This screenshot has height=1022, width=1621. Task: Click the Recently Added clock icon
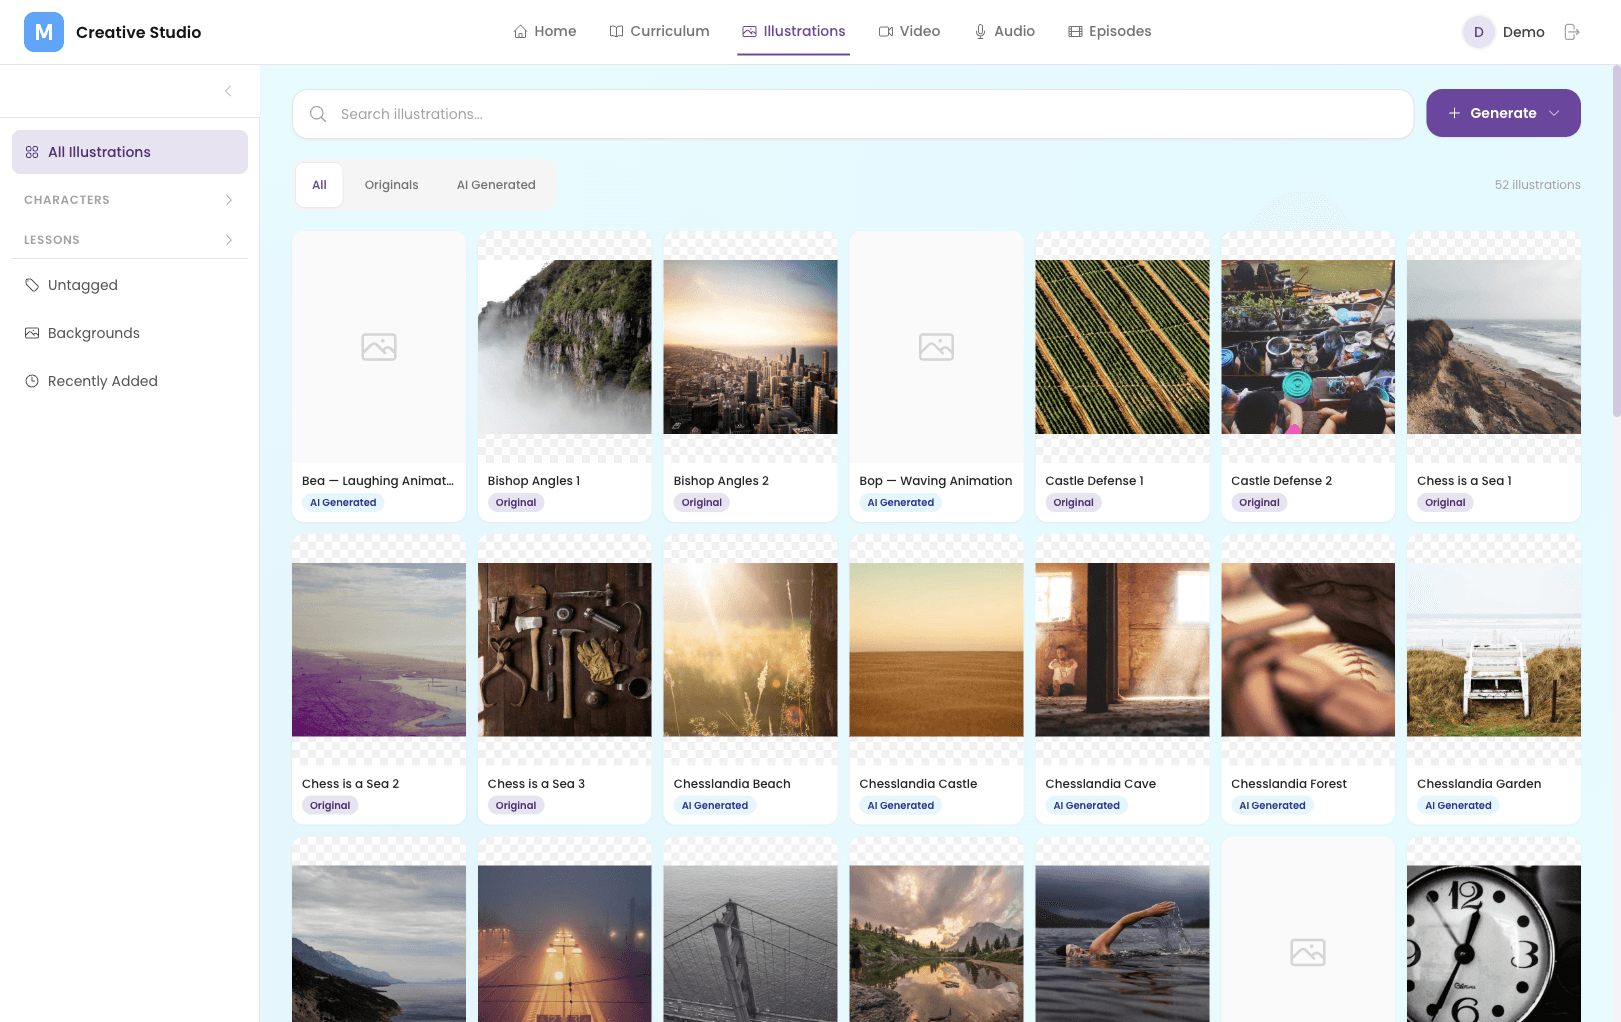[33, 381]
